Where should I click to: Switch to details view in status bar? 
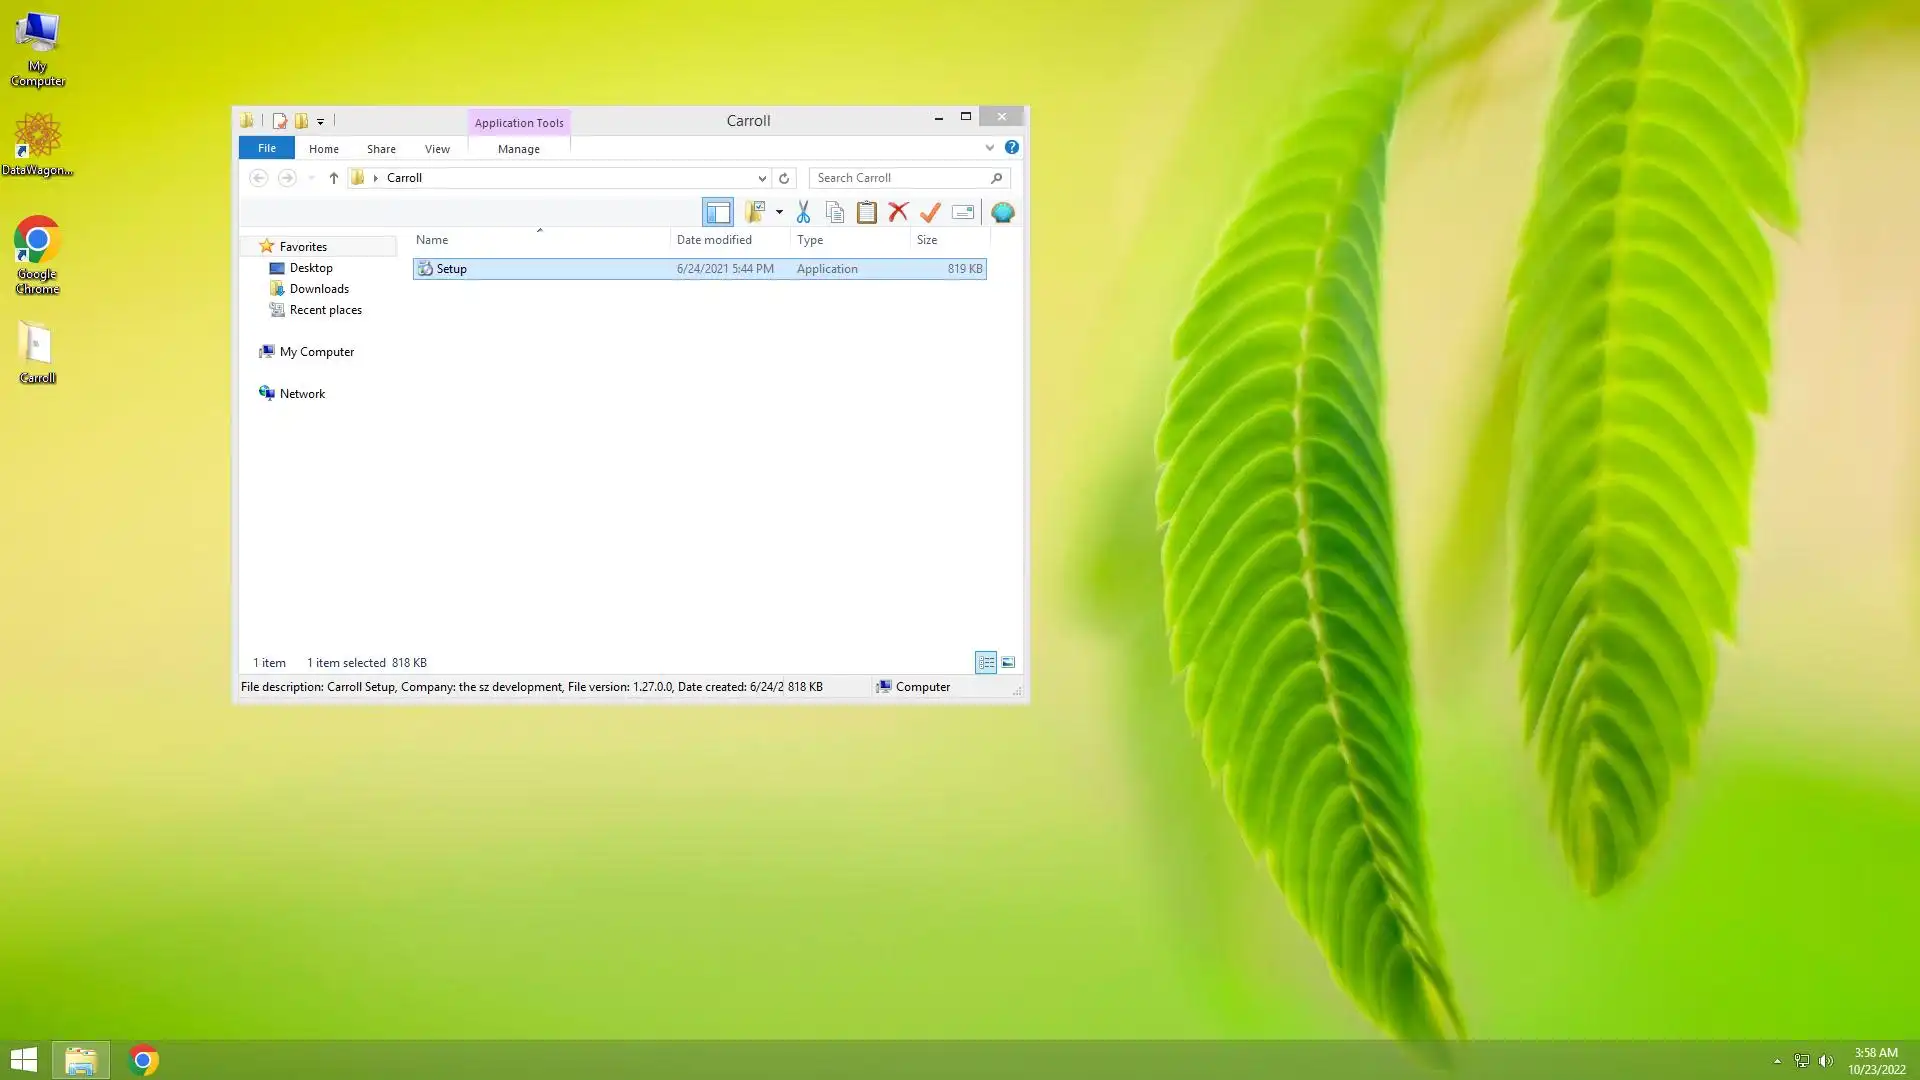986,662
